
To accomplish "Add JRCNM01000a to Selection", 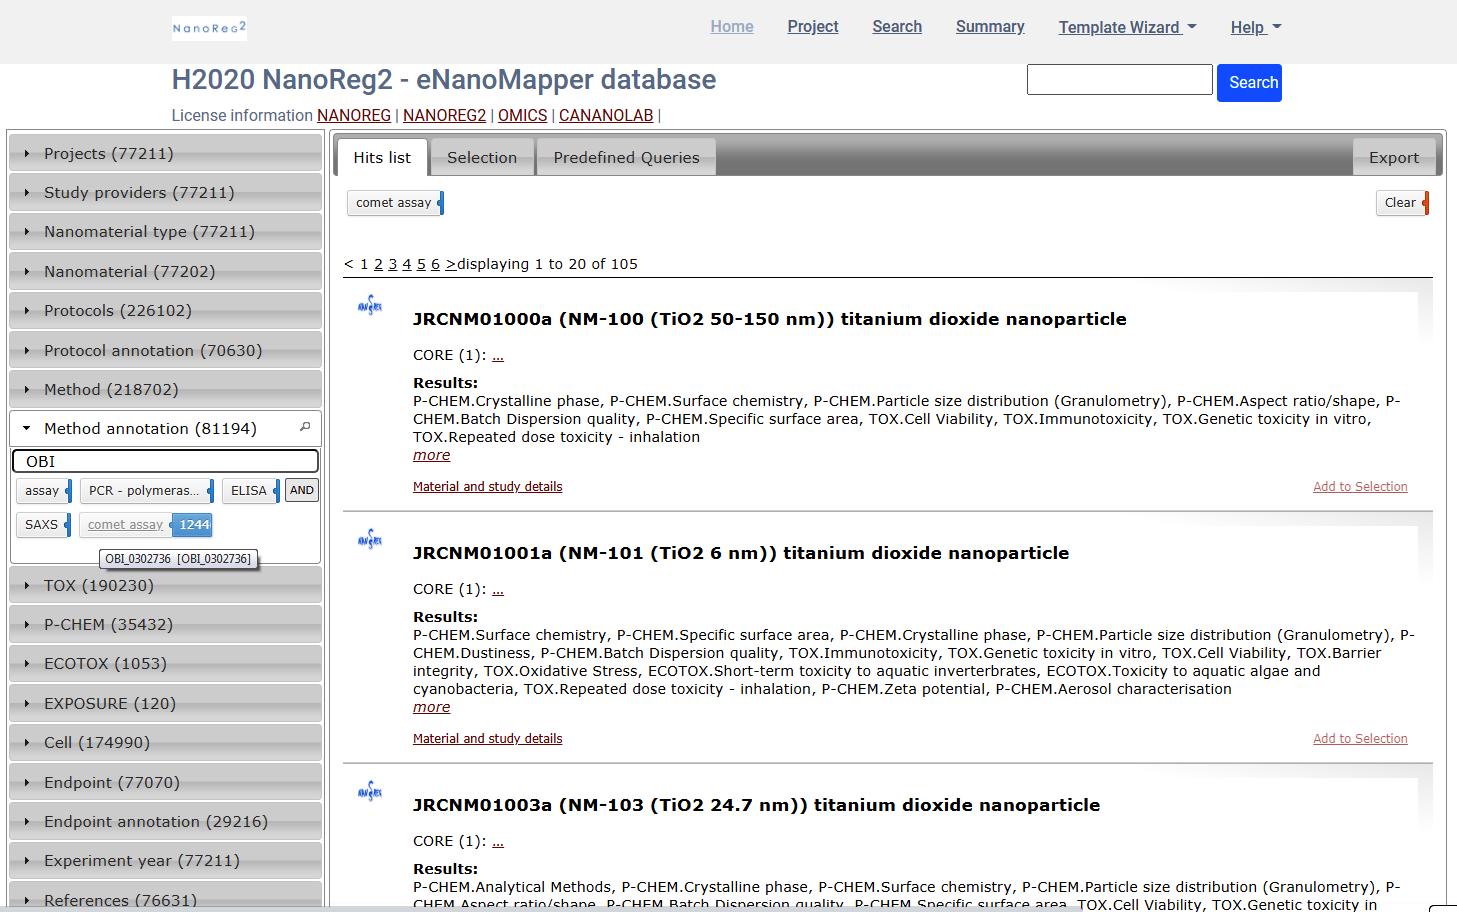I will 1360,487.
